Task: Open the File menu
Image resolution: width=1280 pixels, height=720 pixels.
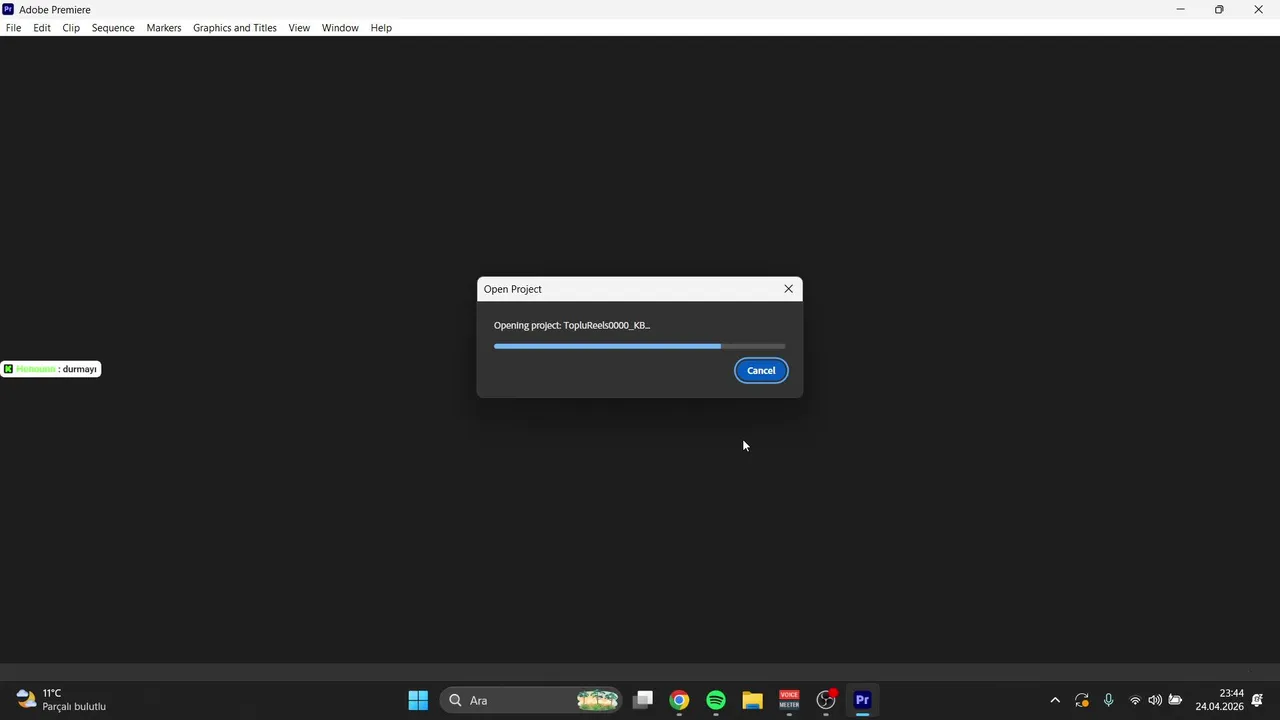Action: coord(13,28)
